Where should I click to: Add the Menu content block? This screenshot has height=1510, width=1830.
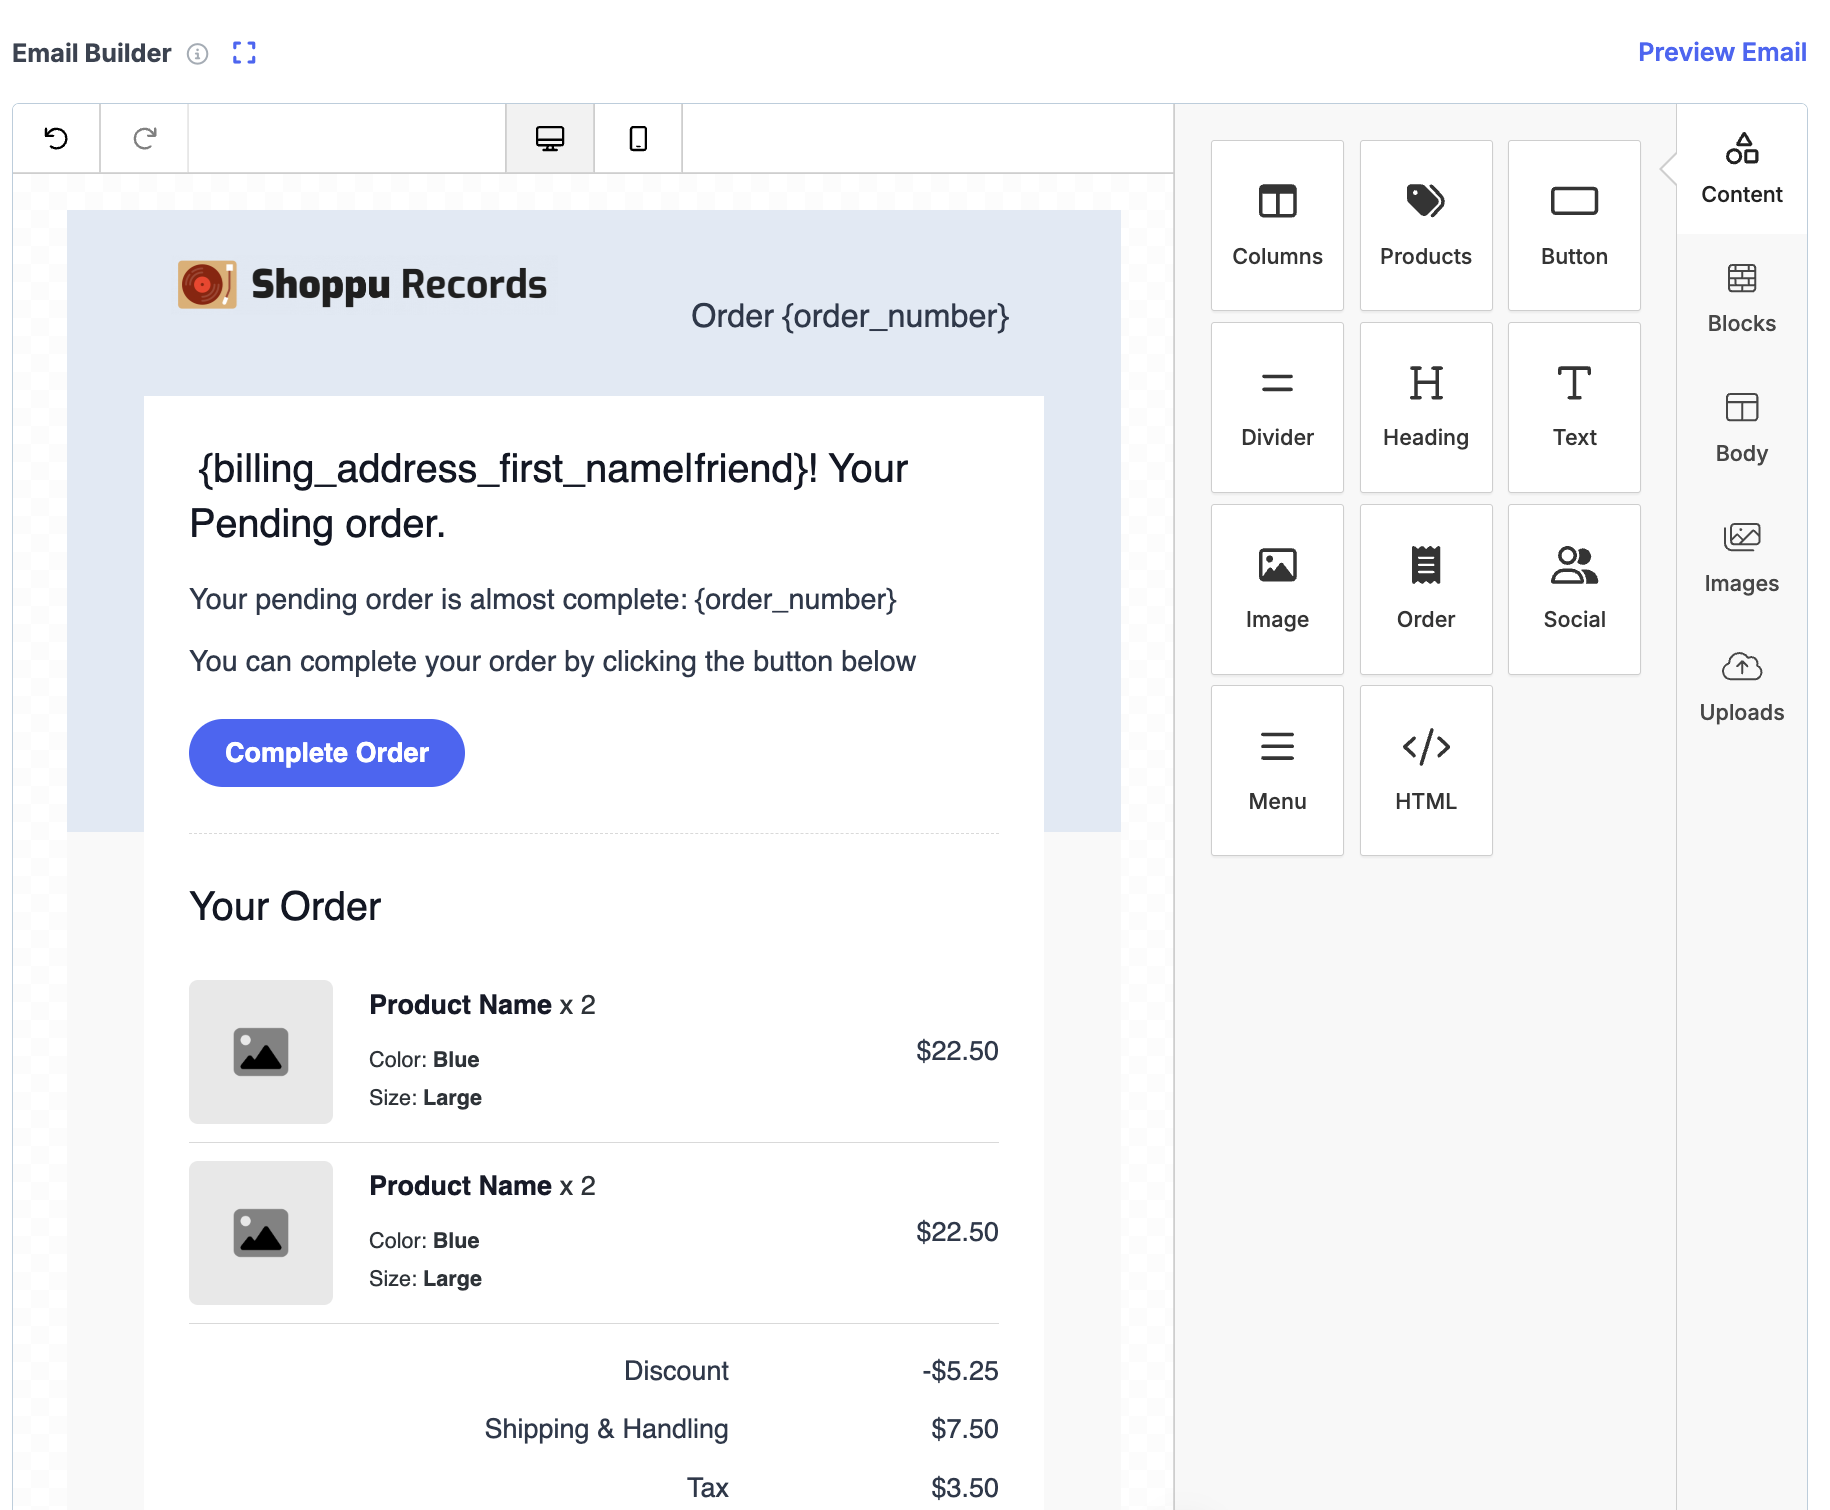coord(1277,770)
